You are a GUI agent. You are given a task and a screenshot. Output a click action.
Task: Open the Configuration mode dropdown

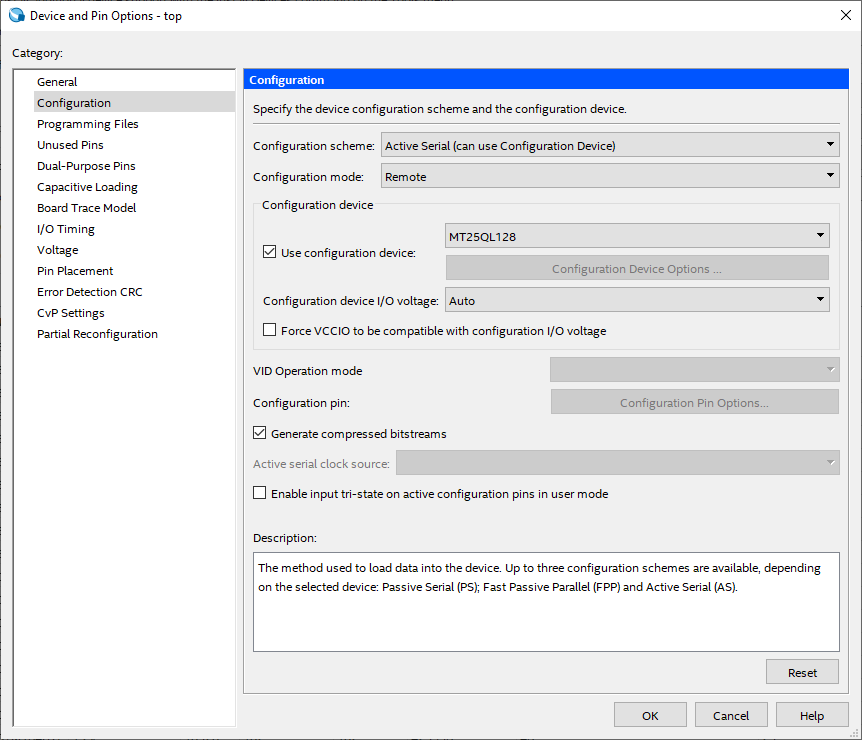click(x=829, y=175)
